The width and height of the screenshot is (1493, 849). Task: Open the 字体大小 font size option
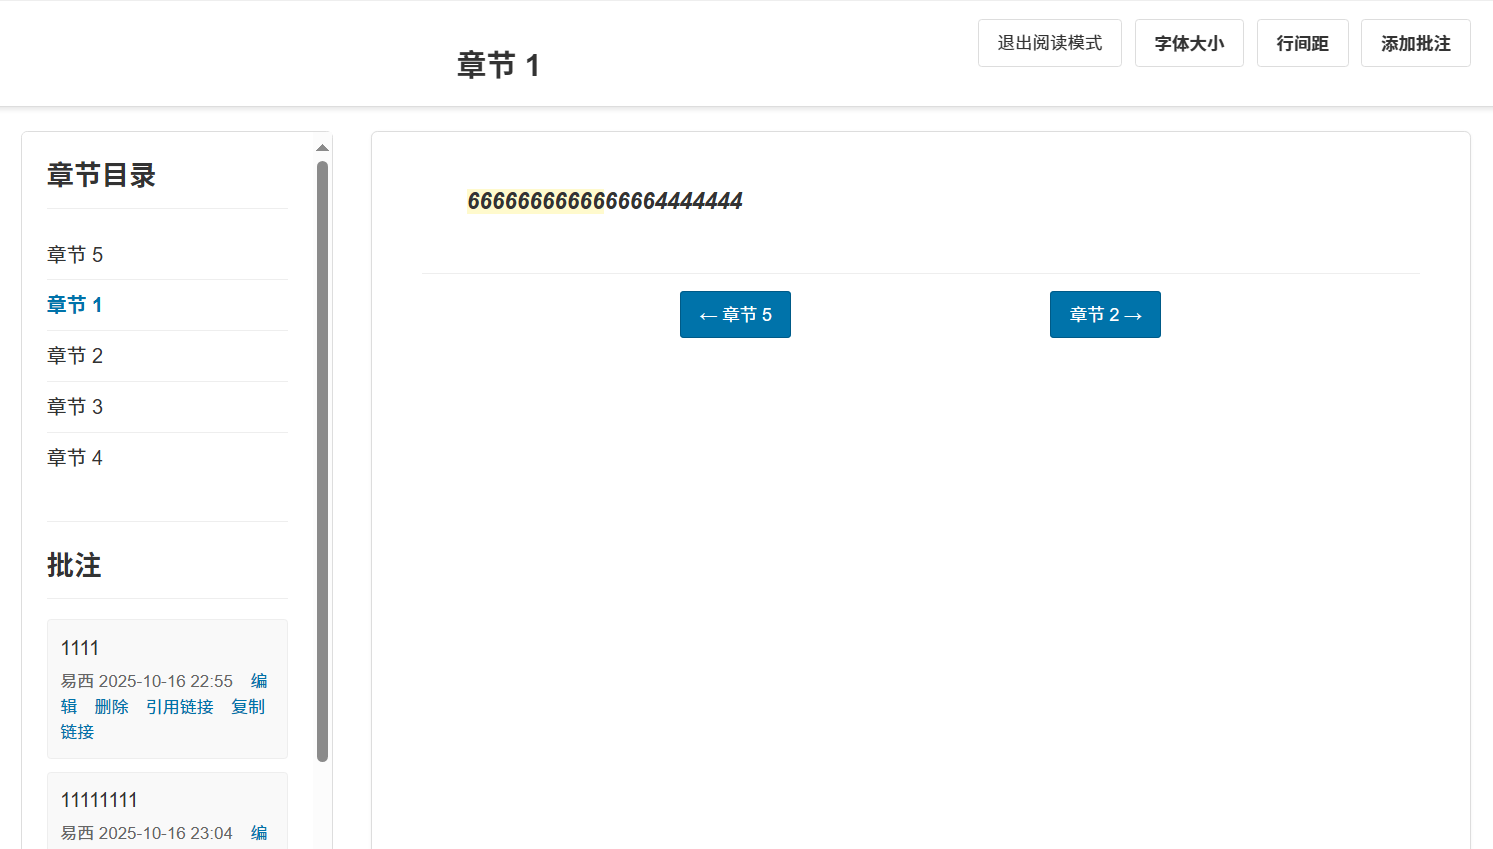coord(1188,43)
